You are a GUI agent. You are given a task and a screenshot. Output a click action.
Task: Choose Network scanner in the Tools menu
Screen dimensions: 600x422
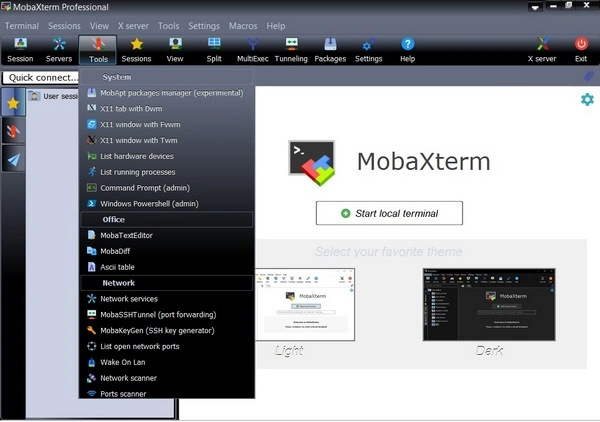pos(128,378)
